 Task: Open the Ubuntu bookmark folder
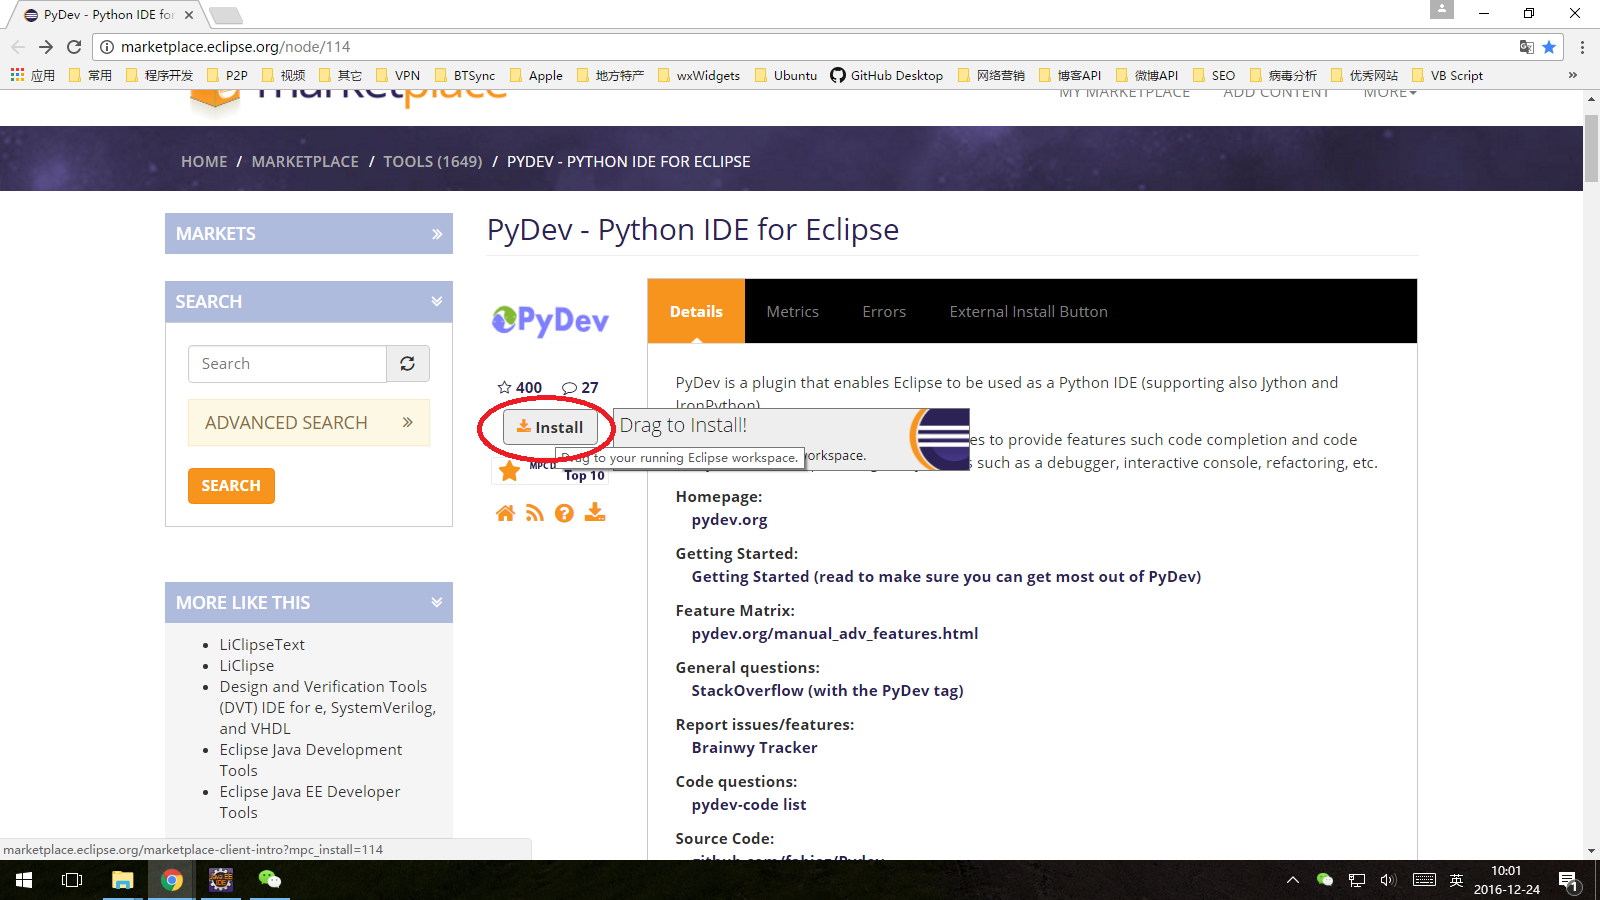coord(786,75)
